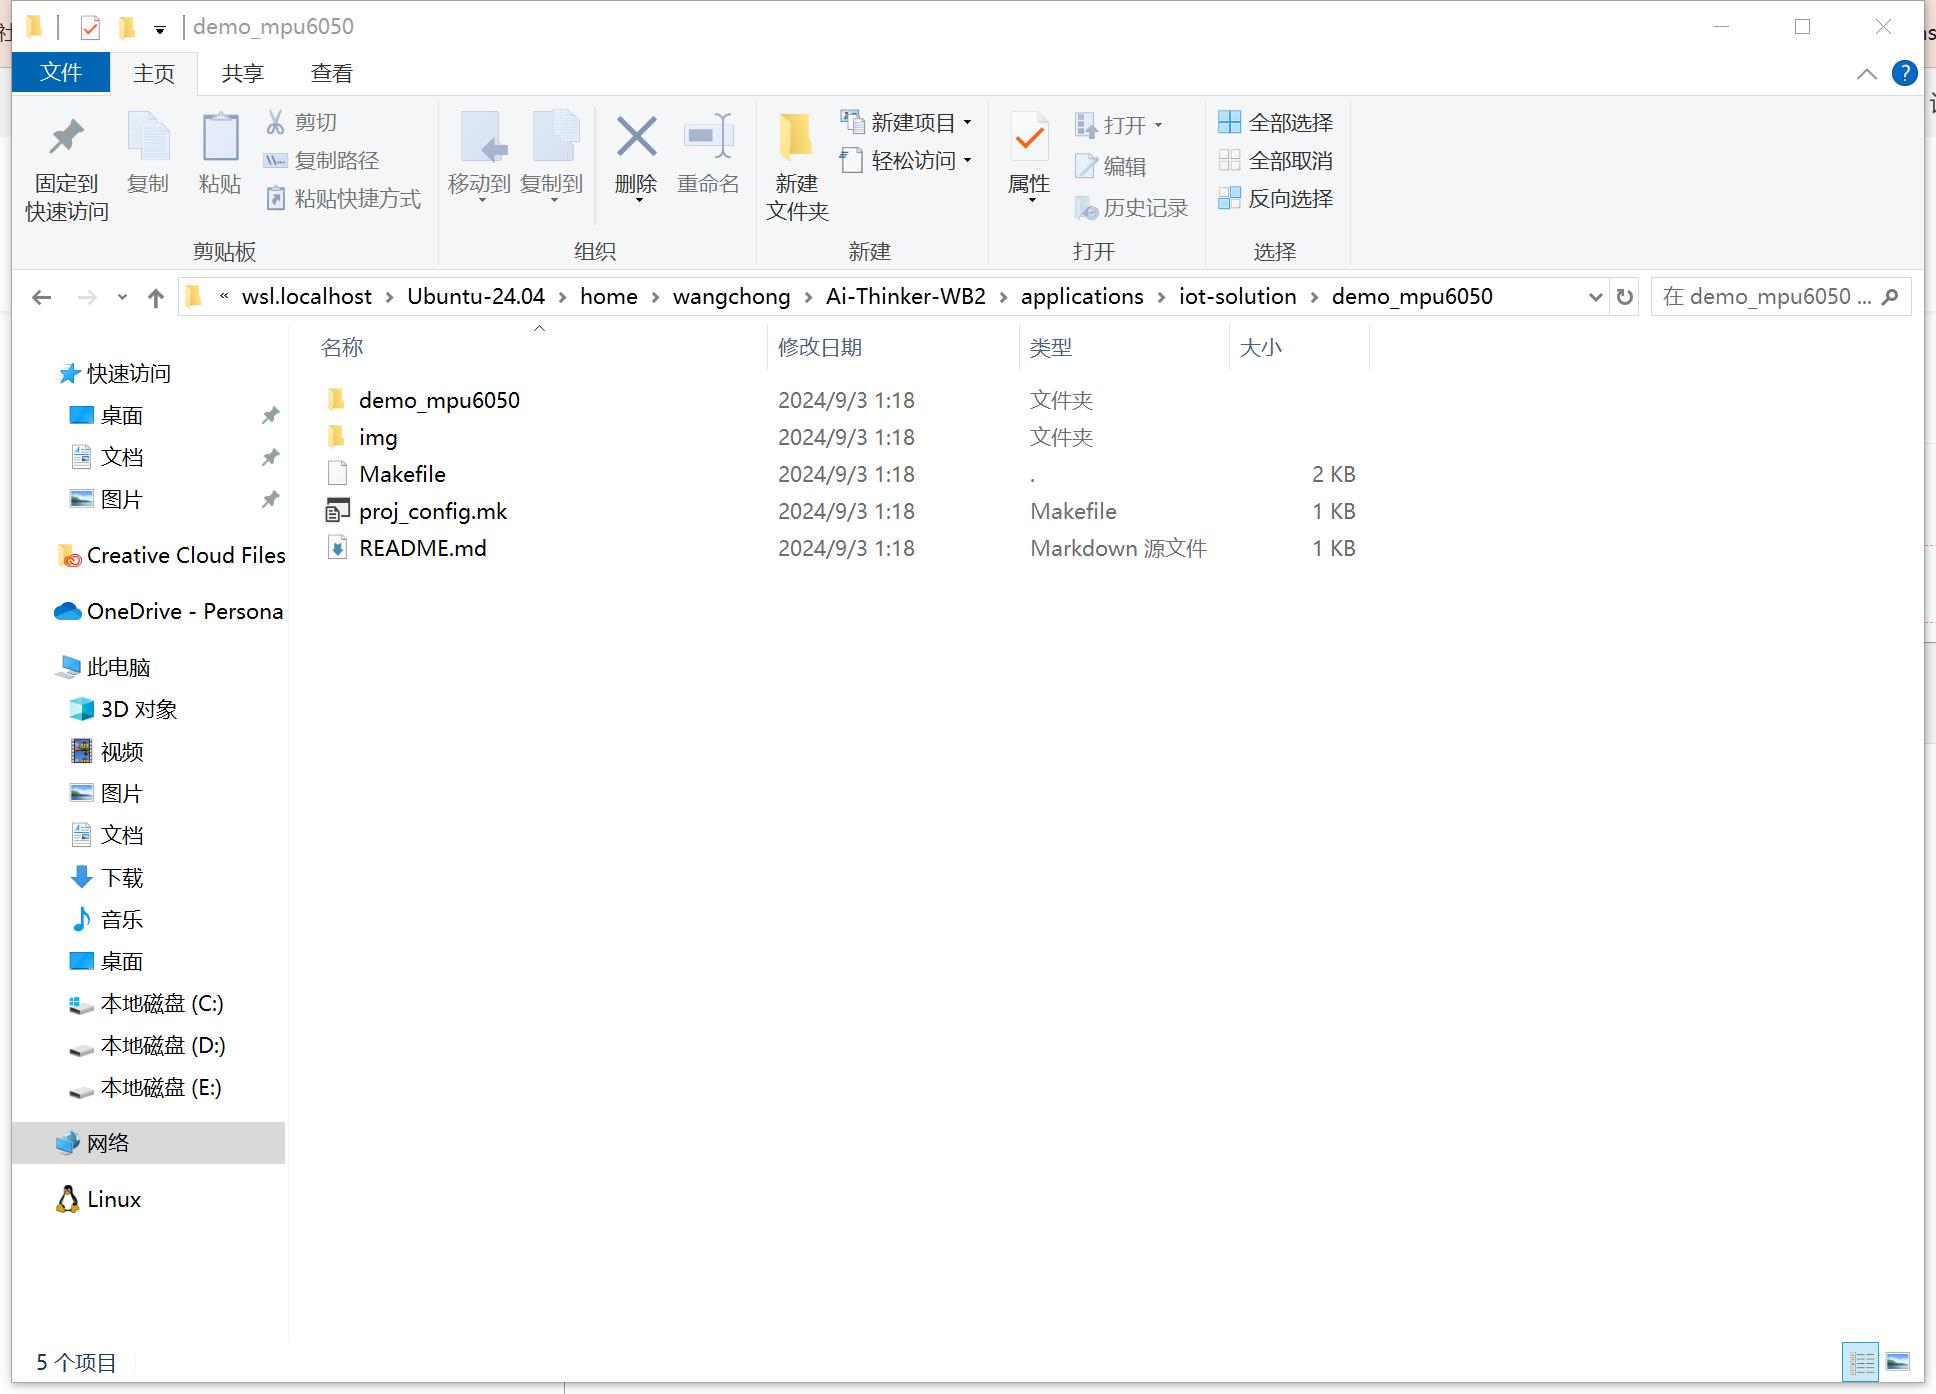Click the Pin to Quick Access icon

click(66, 138)
